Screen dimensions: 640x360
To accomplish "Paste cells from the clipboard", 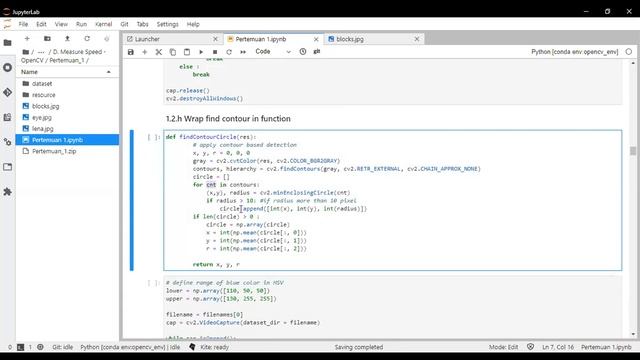I will click(x=187, y=52).
